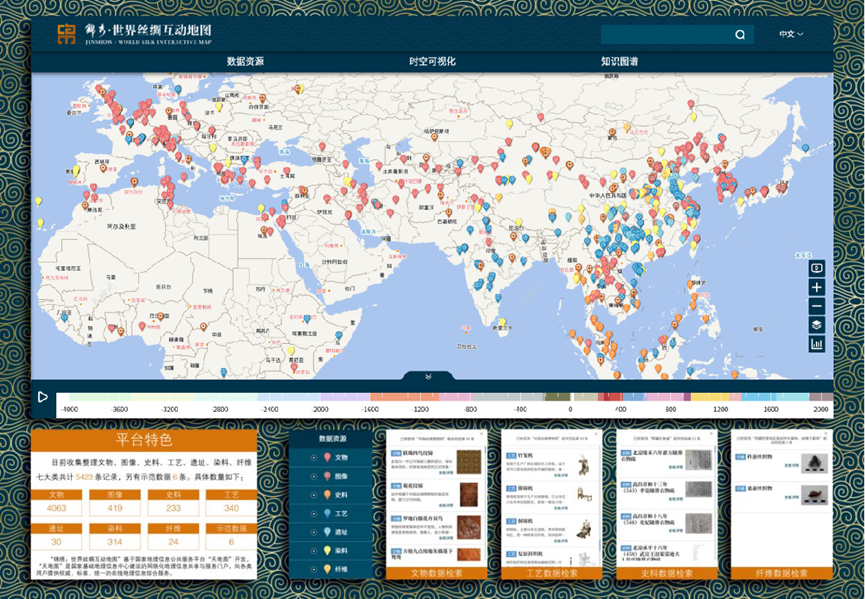Switch to the 时空可视化 tab
The height and width of the screenshot is (599, 865).
(x=432, y=62)
